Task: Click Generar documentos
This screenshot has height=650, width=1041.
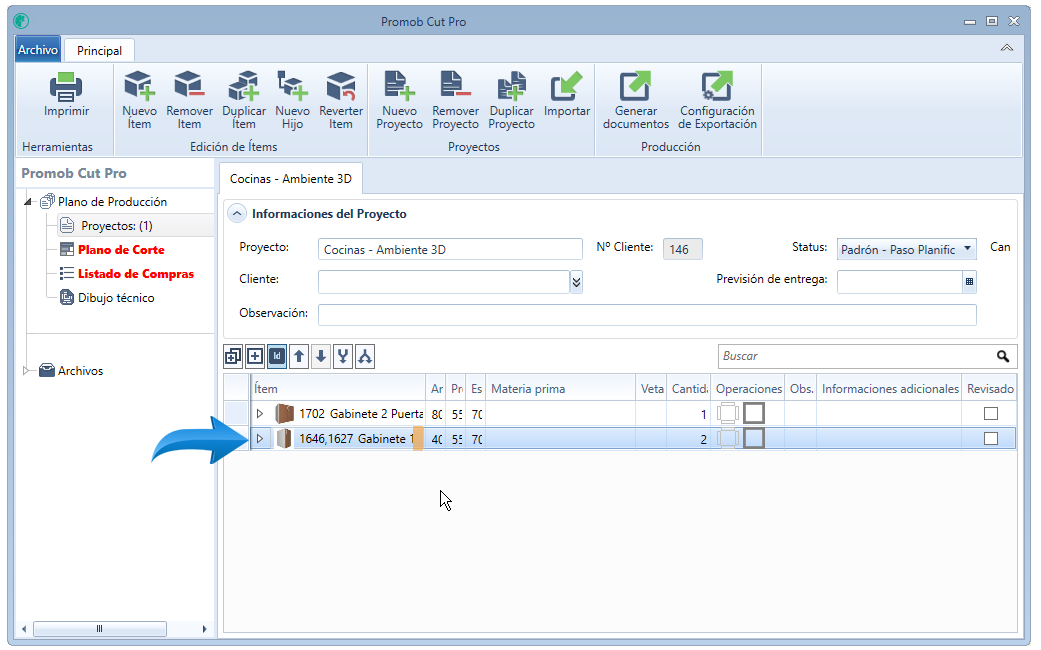Action: coord(635,100)
